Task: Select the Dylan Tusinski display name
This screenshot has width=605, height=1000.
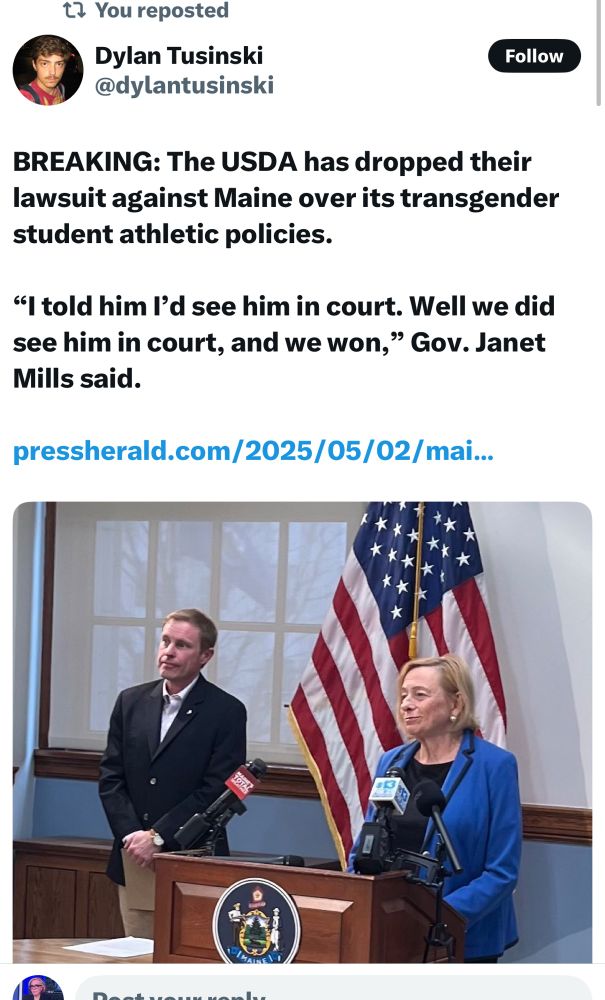Action: click(179, 55)
